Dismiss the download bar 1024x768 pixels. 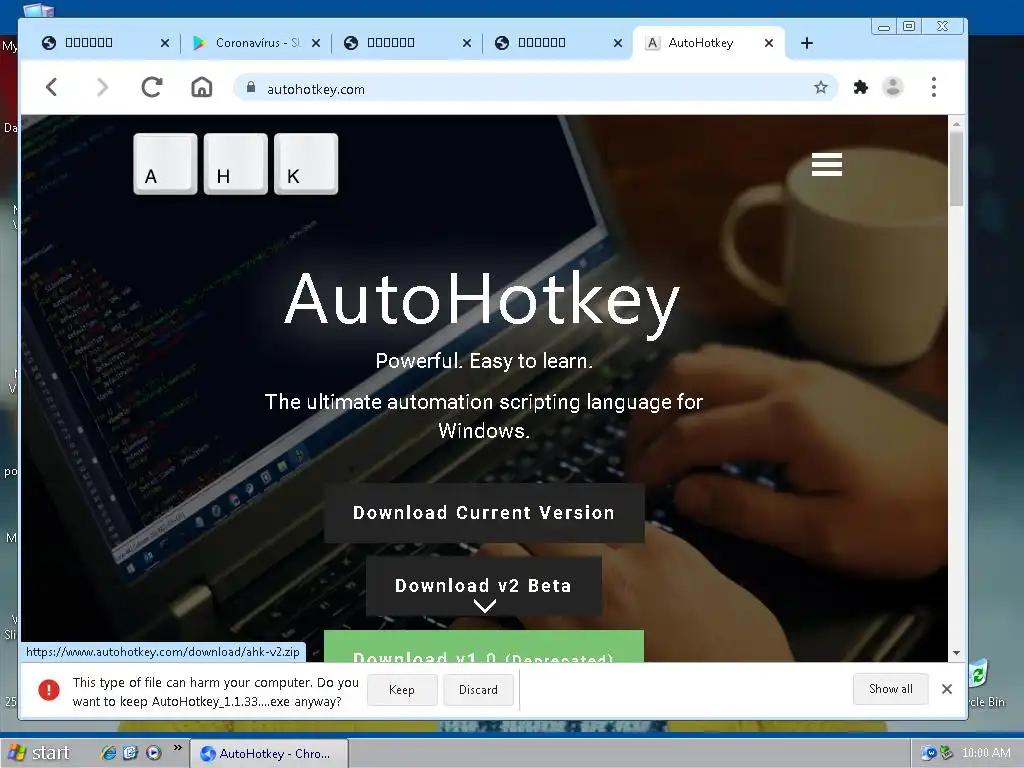947,689
